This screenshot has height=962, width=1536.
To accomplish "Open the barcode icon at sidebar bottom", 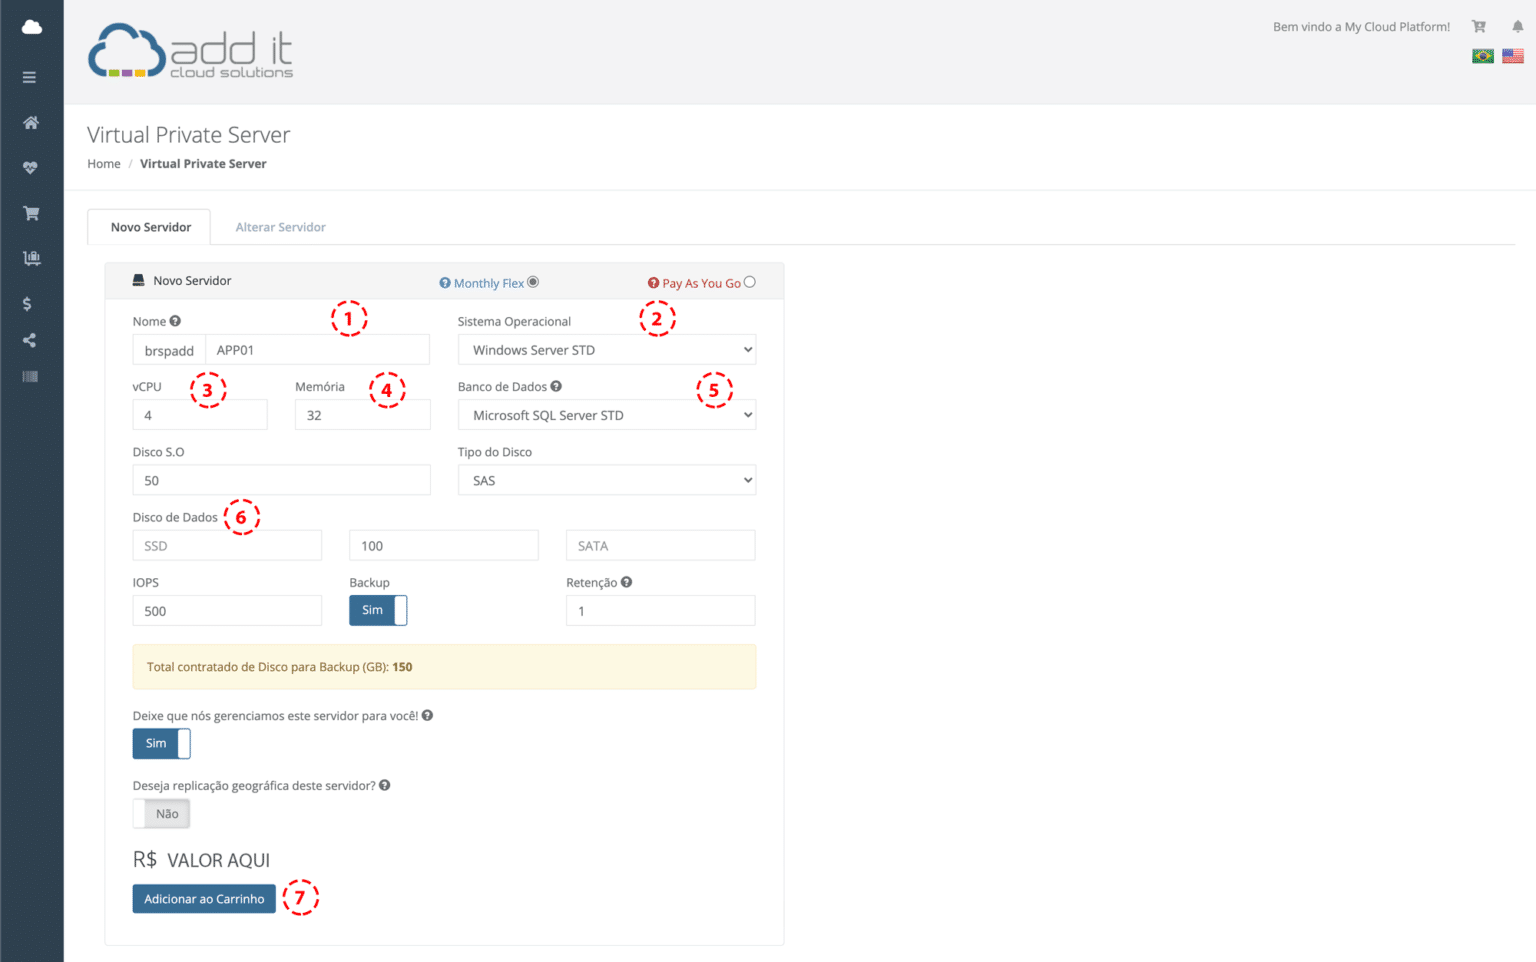I will [30, 376].
